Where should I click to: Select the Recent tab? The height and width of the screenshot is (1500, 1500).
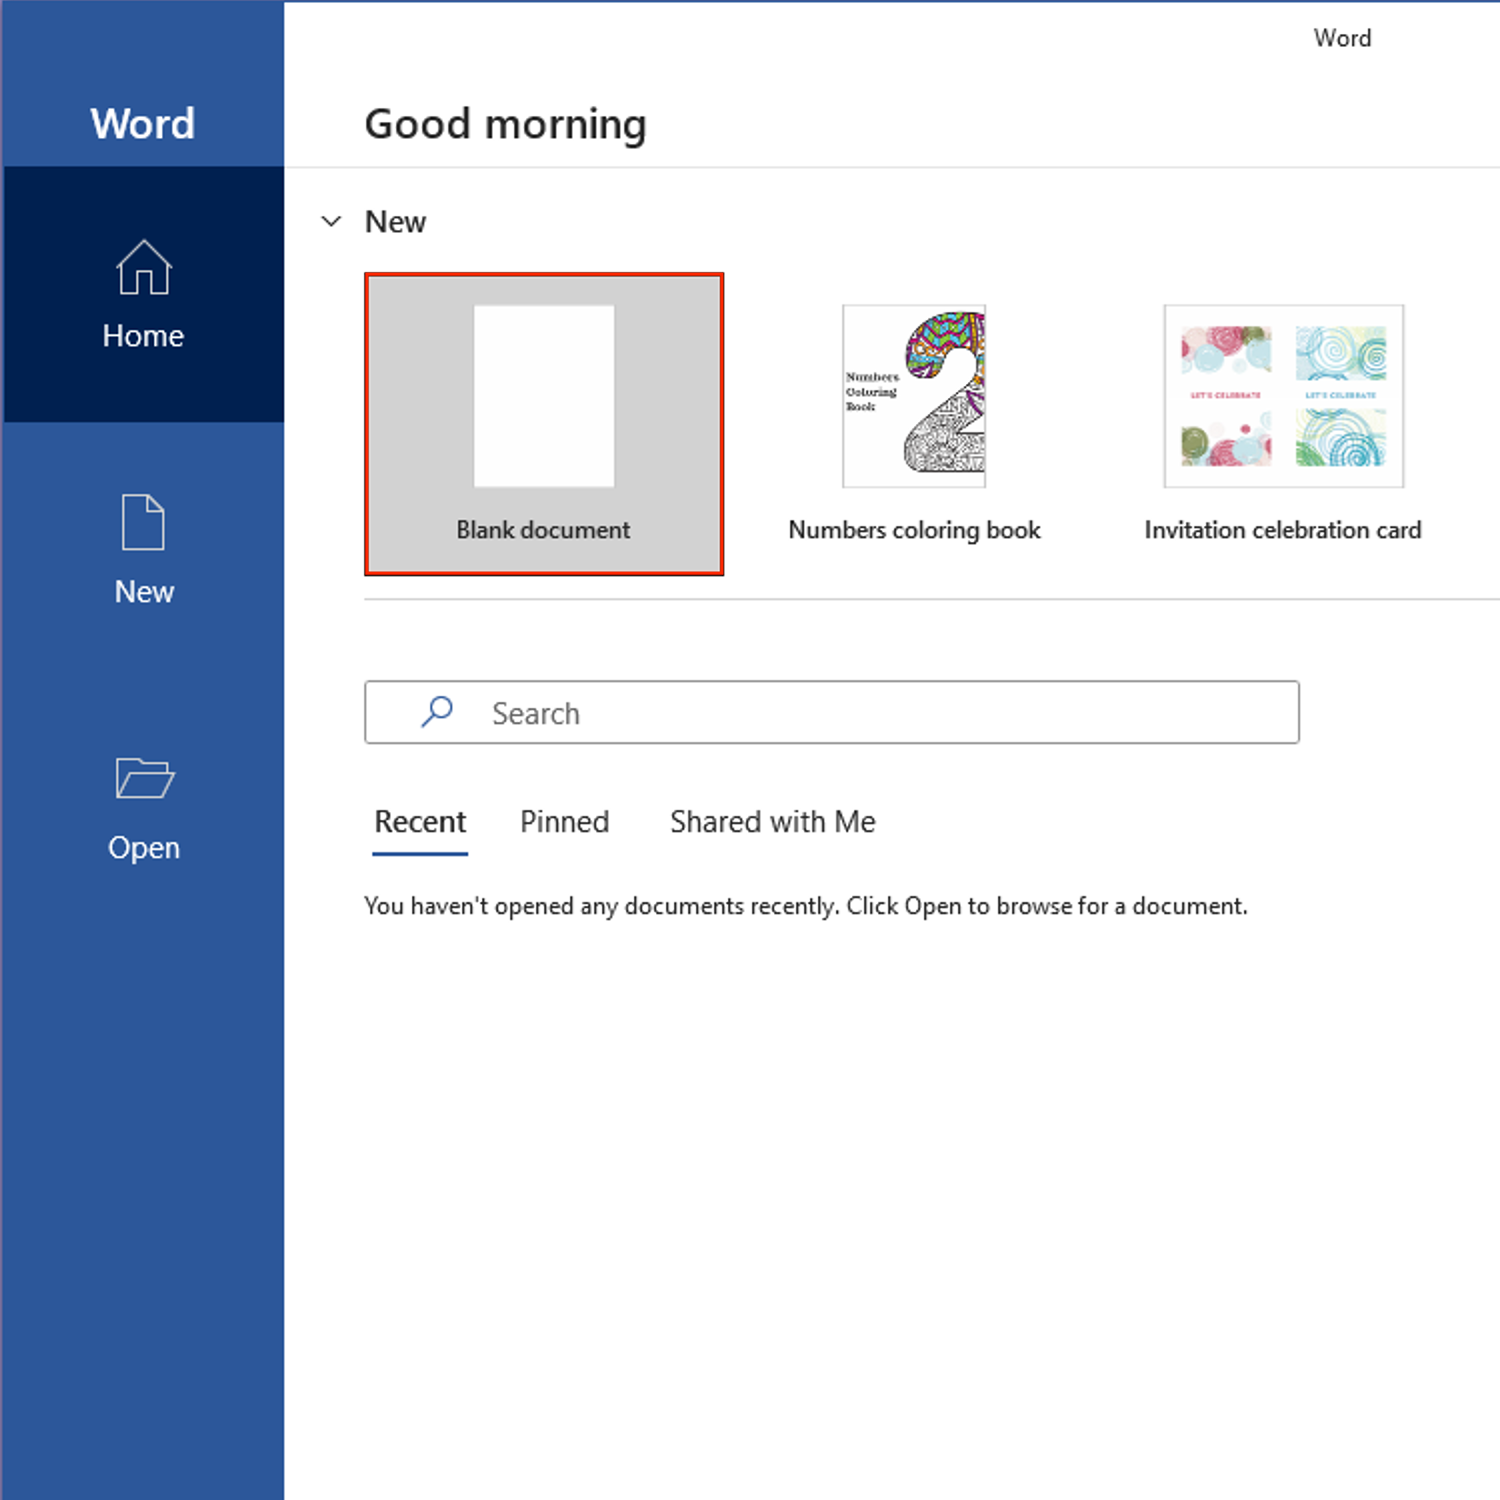point(420,821)
